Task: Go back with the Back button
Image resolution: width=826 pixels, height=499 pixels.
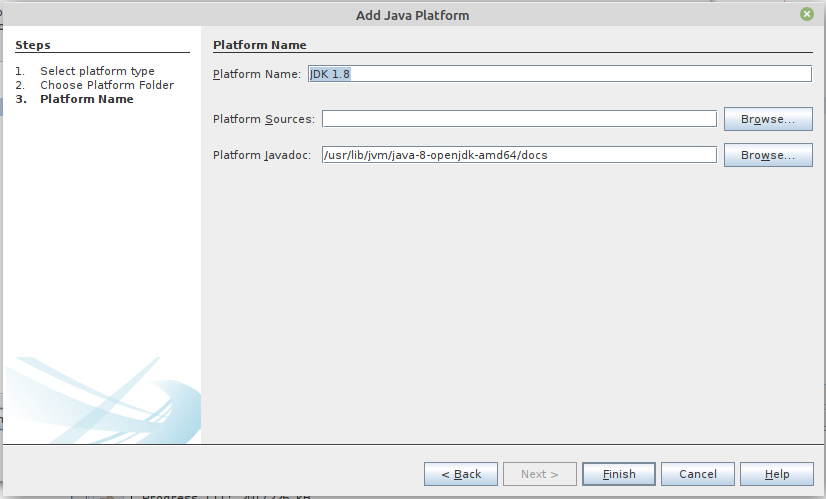Action: click(x=461, y=474)
